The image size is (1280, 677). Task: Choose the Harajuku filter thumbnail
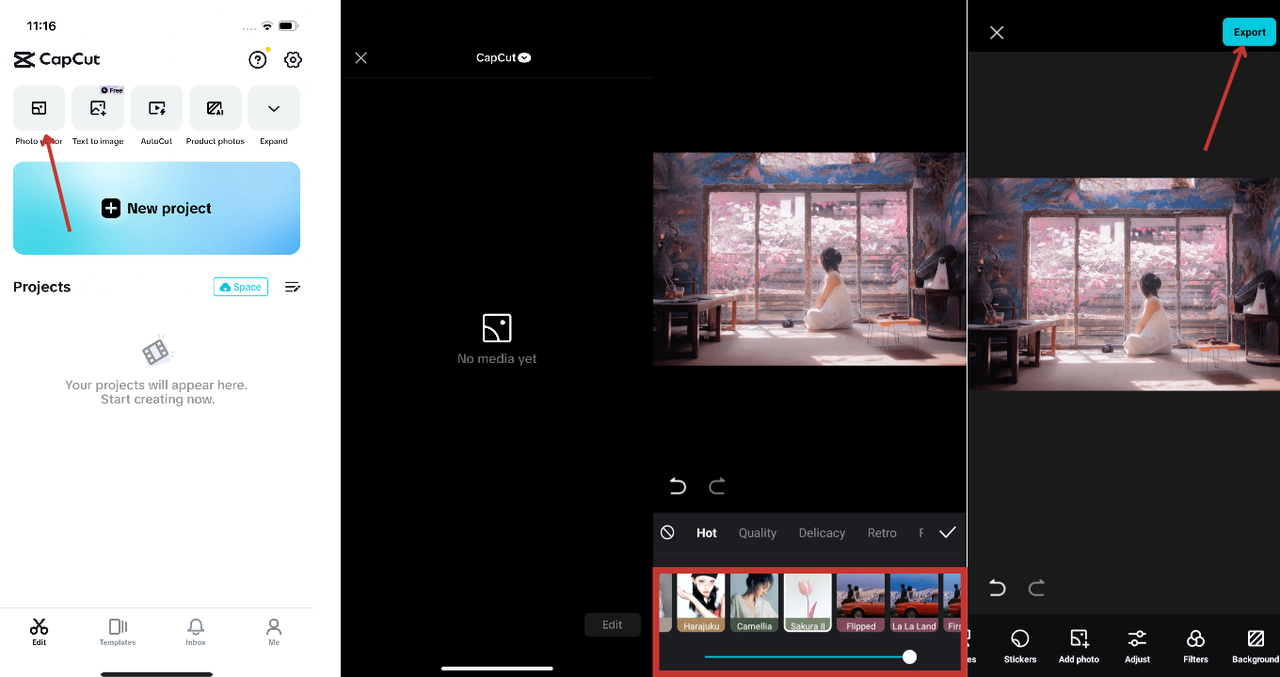pyautogui.click(x=701, y=602)
